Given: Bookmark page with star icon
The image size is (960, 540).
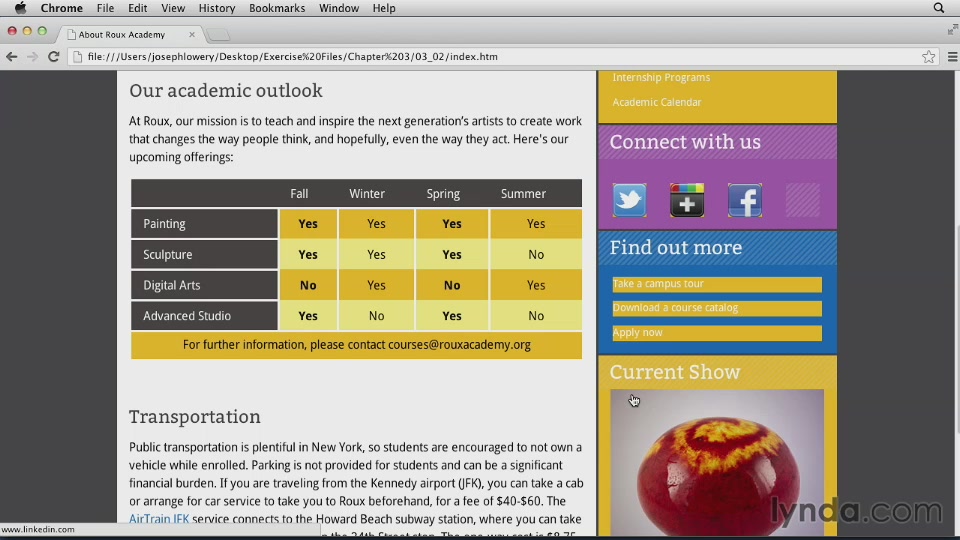Looking at the screenshot, I should (x=928, y=56).
